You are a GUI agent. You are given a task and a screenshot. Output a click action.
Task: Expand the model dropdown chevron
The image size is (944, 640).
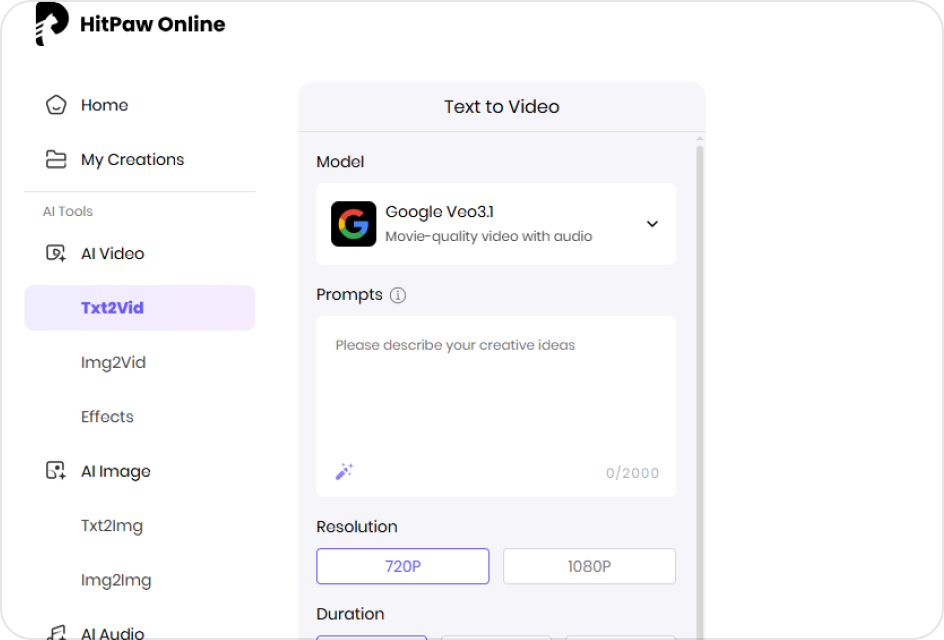652,224
